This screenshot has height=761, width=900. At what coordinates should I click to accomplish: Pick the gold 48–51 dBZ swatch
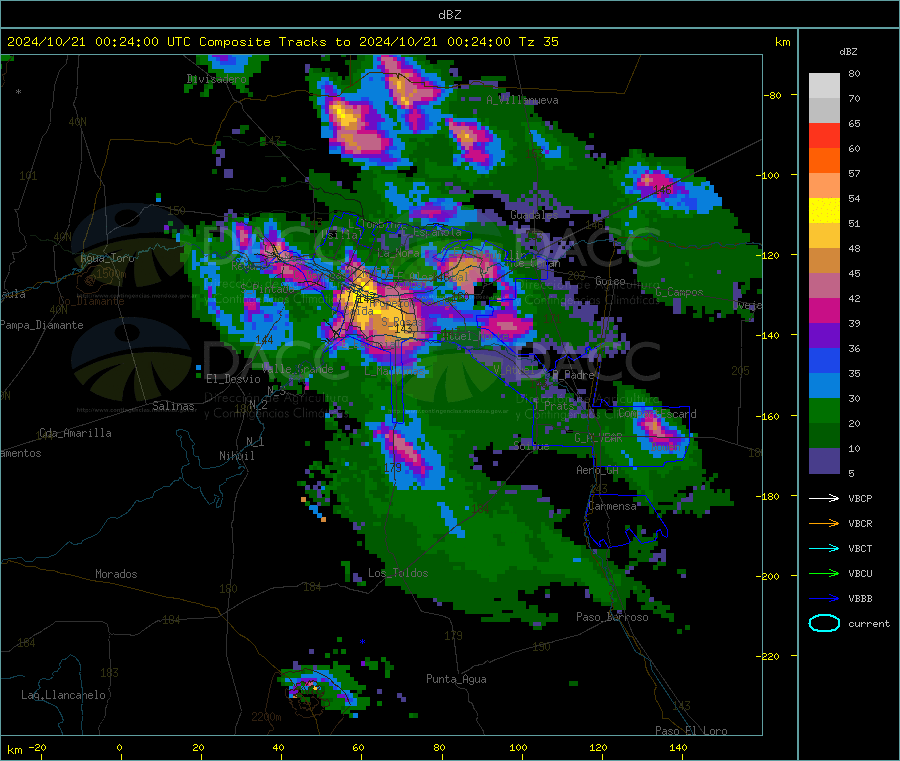pyautogui.click(x=824, y=236)
